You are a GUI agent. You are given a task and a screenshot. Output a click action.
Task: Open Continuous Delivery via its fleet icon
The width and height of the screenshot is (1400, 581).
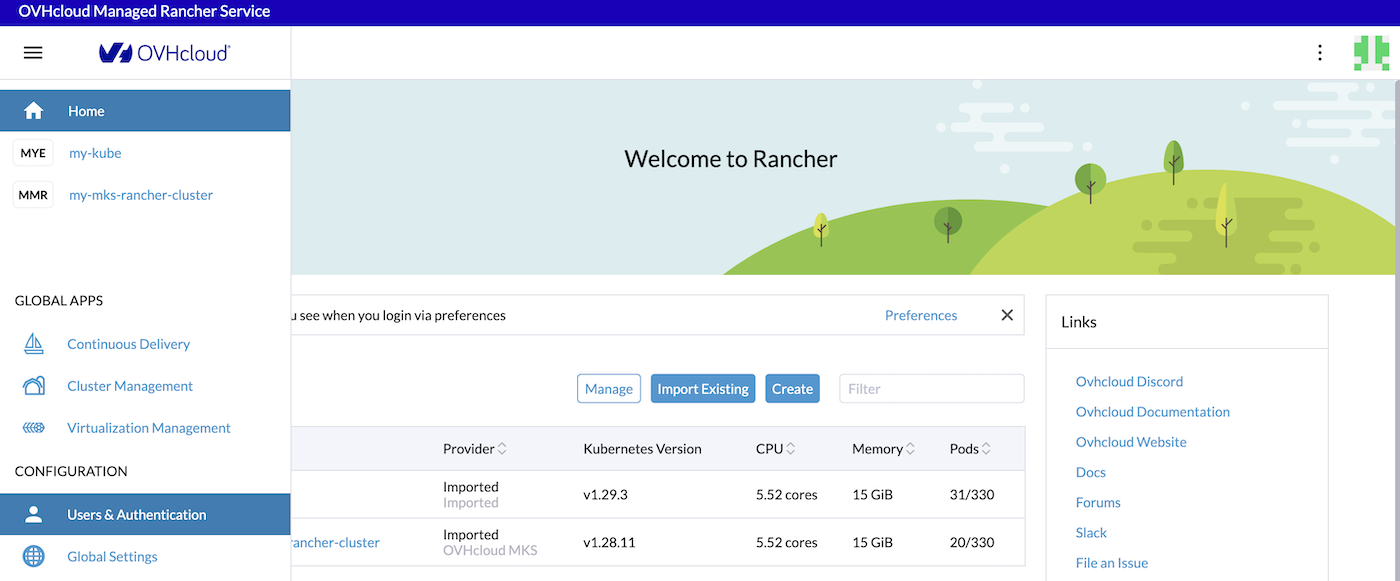(x=34, y=343)
